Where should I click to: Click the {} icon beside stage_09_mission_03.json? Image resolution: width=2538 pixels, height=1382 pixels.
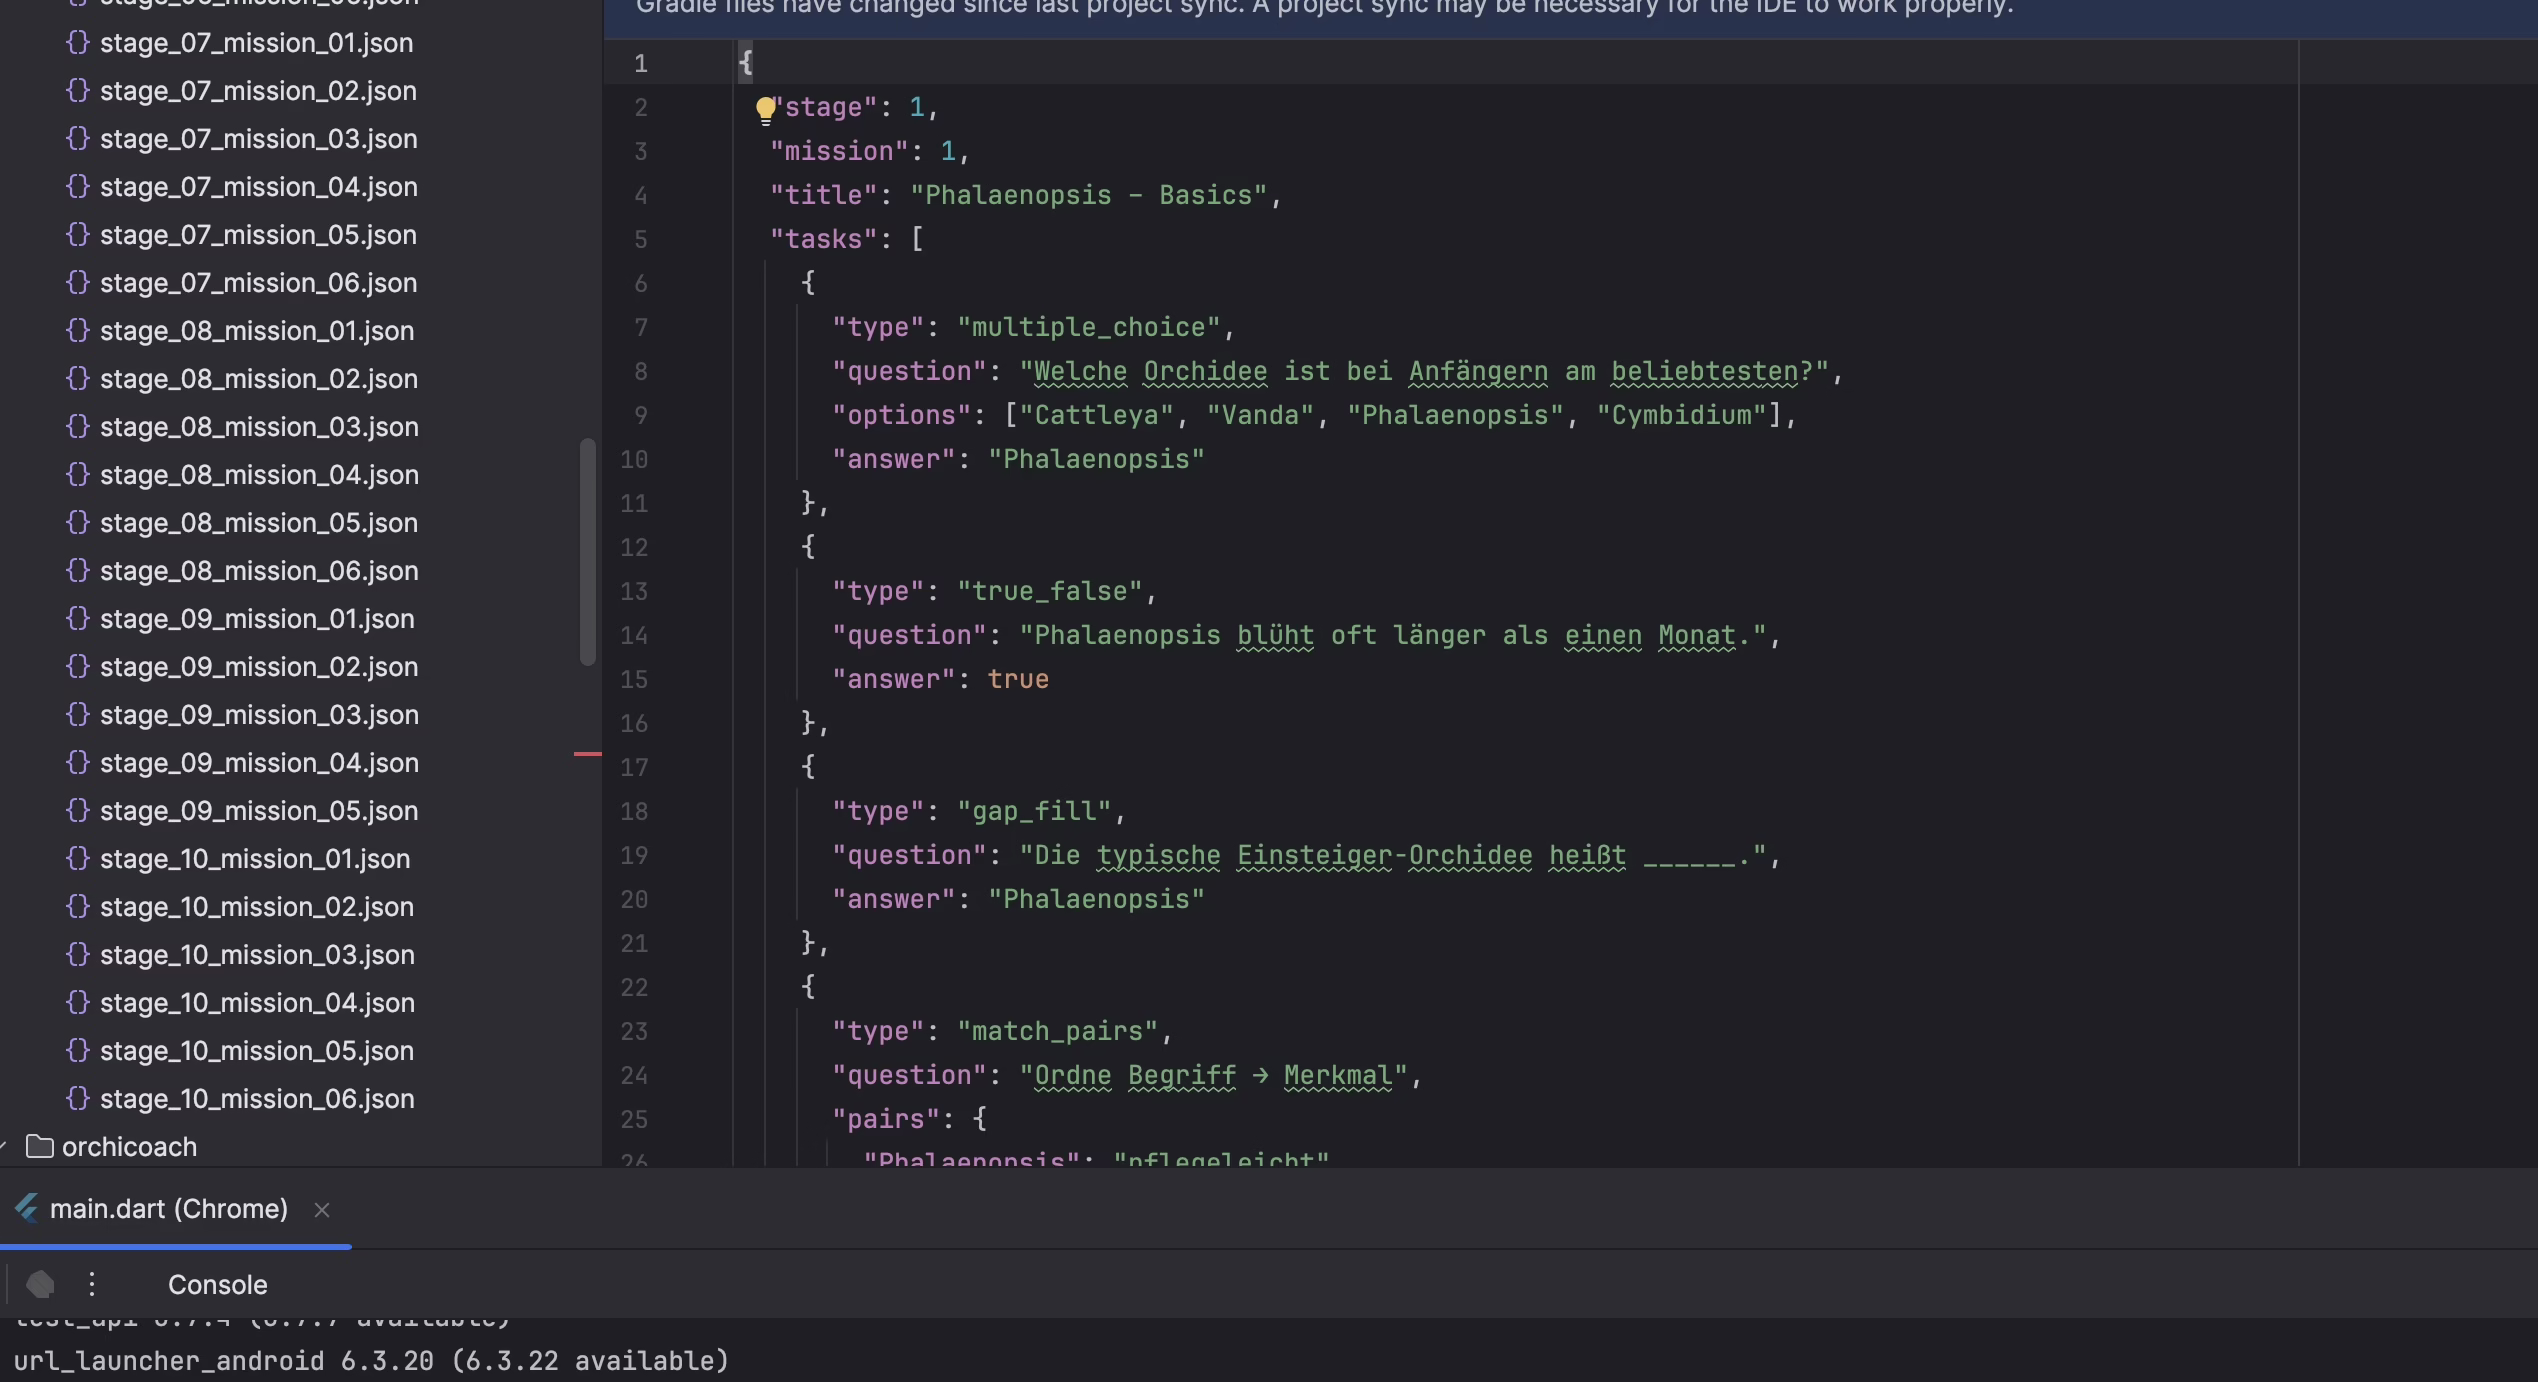[80, 714]
